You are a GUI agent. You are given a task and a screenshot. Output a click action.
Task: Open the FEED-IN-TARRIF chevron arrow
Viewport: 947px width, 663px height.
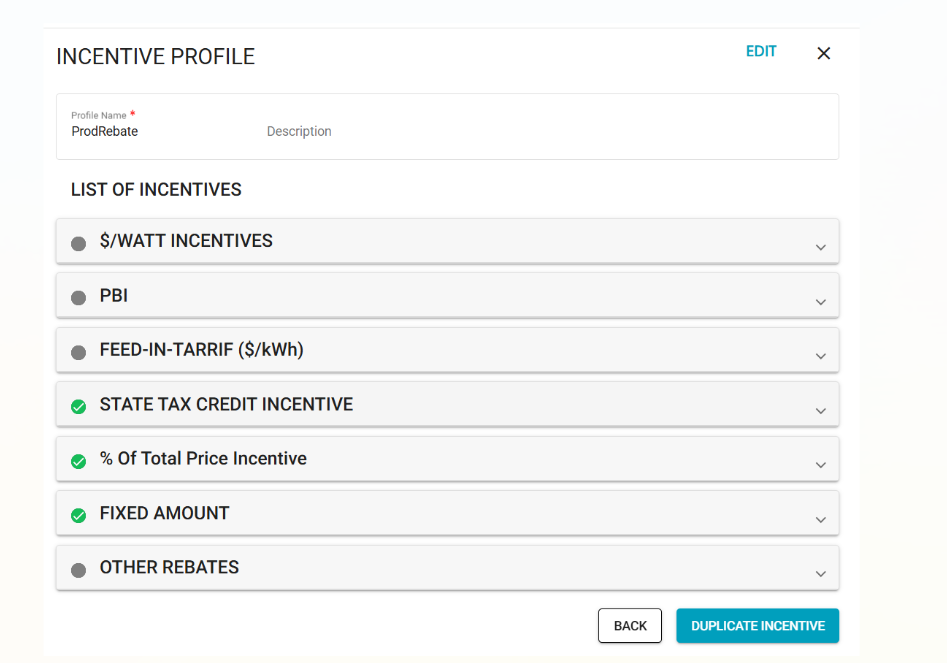(x=820, y=356)
